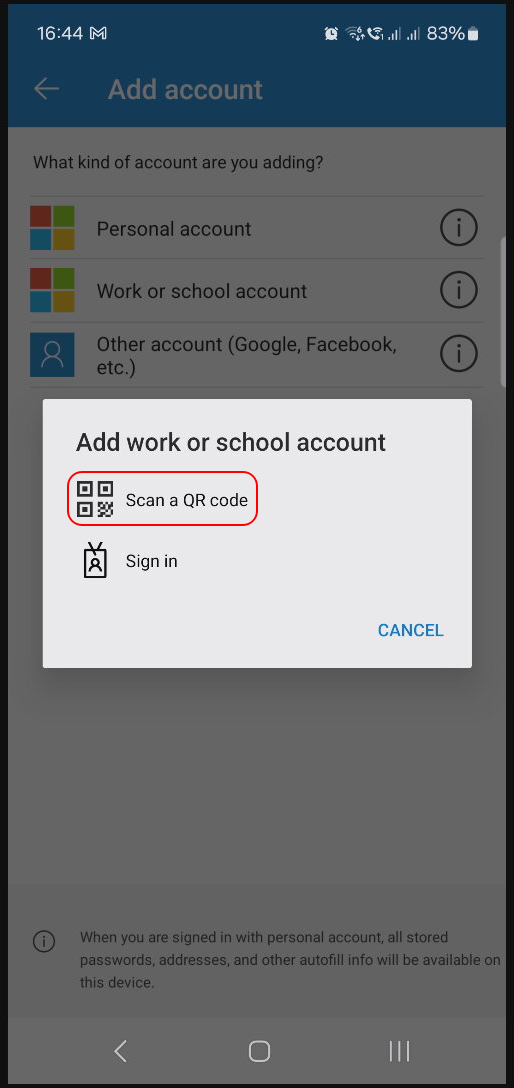
Task: Tap the alarm icon in status bar
Action: click(x=331, y=33)
